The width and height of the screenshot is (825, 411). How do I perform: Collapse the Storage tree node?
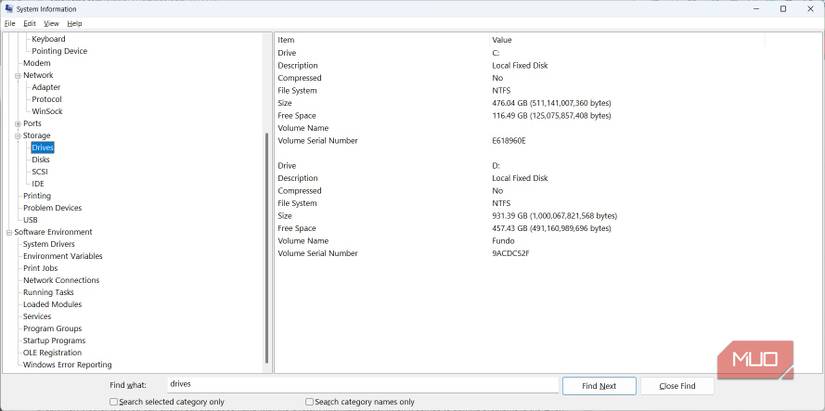18,136
